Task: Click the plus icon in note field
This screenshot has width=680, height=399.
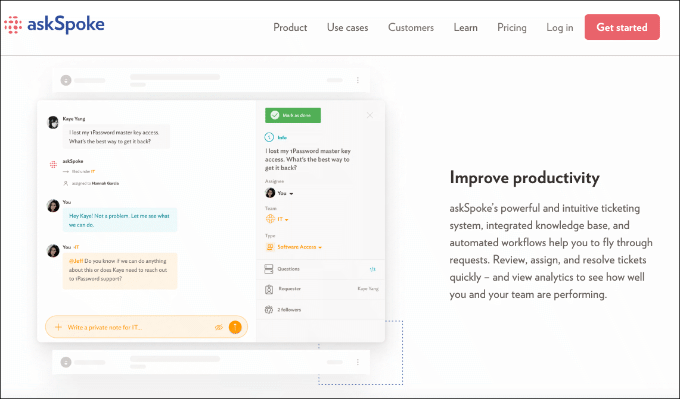Action: pyautogui.click(x=58, y=327)
